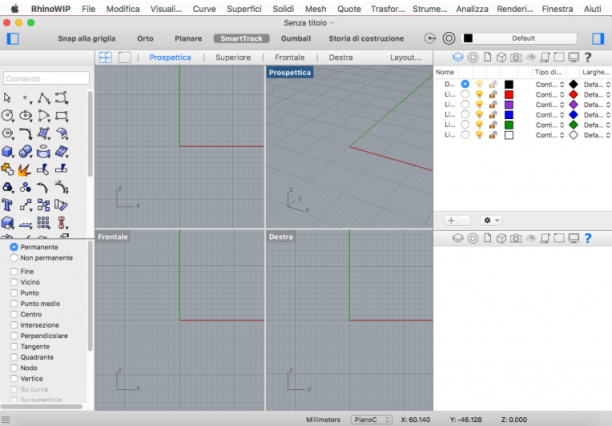Activate the Polyline drawing tool
Viewport: 612px width, 426px height.
tap(44, 98)
